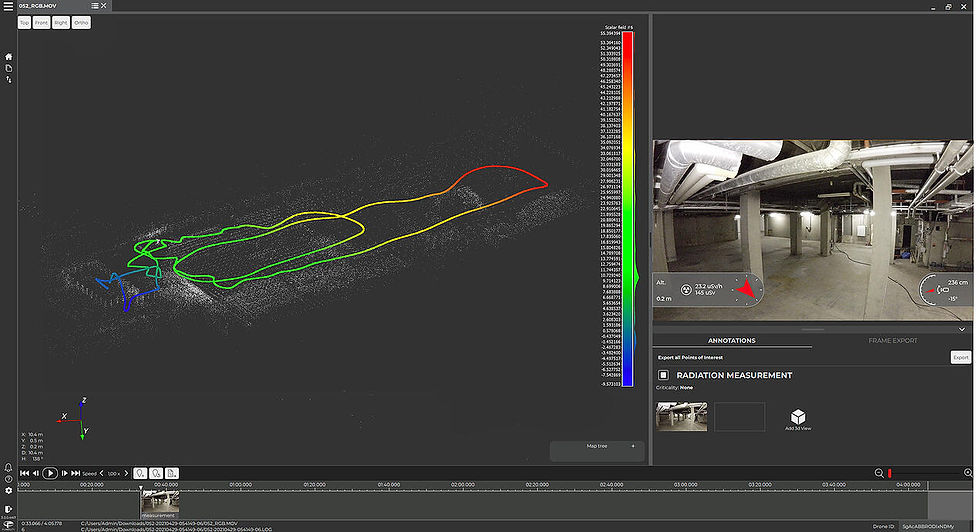Add a 3D view cube icon
The image size is (980, 532).
[798, 416]
